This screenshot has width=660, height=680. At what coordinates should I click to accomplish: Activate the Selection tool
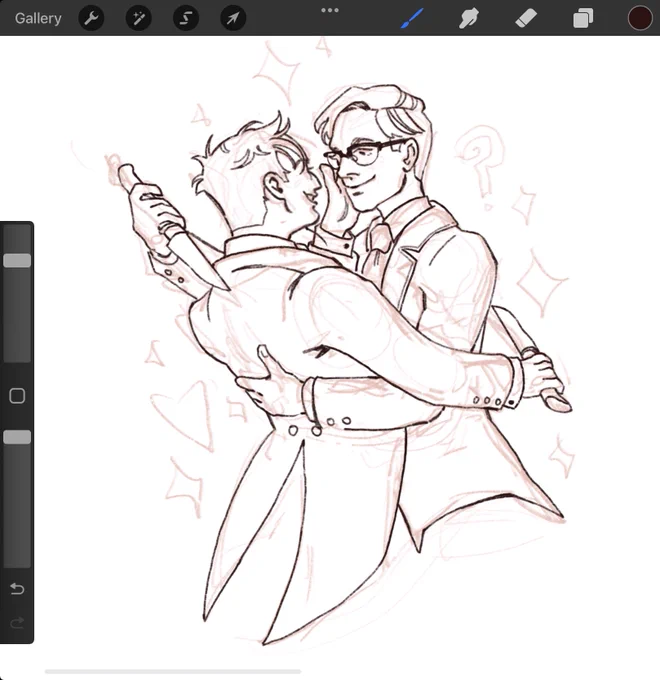click(186, 18)
